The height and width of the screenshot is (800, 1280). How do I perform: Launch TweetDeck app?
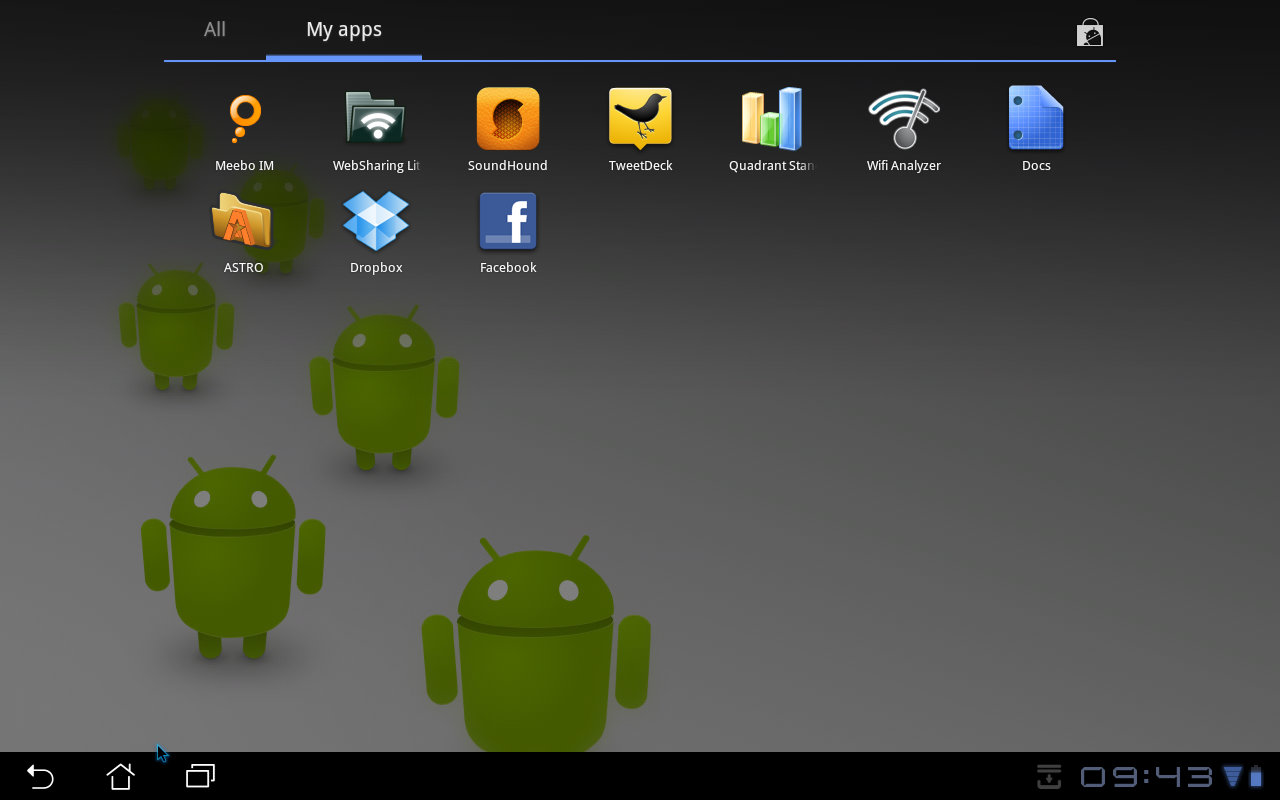640,119
